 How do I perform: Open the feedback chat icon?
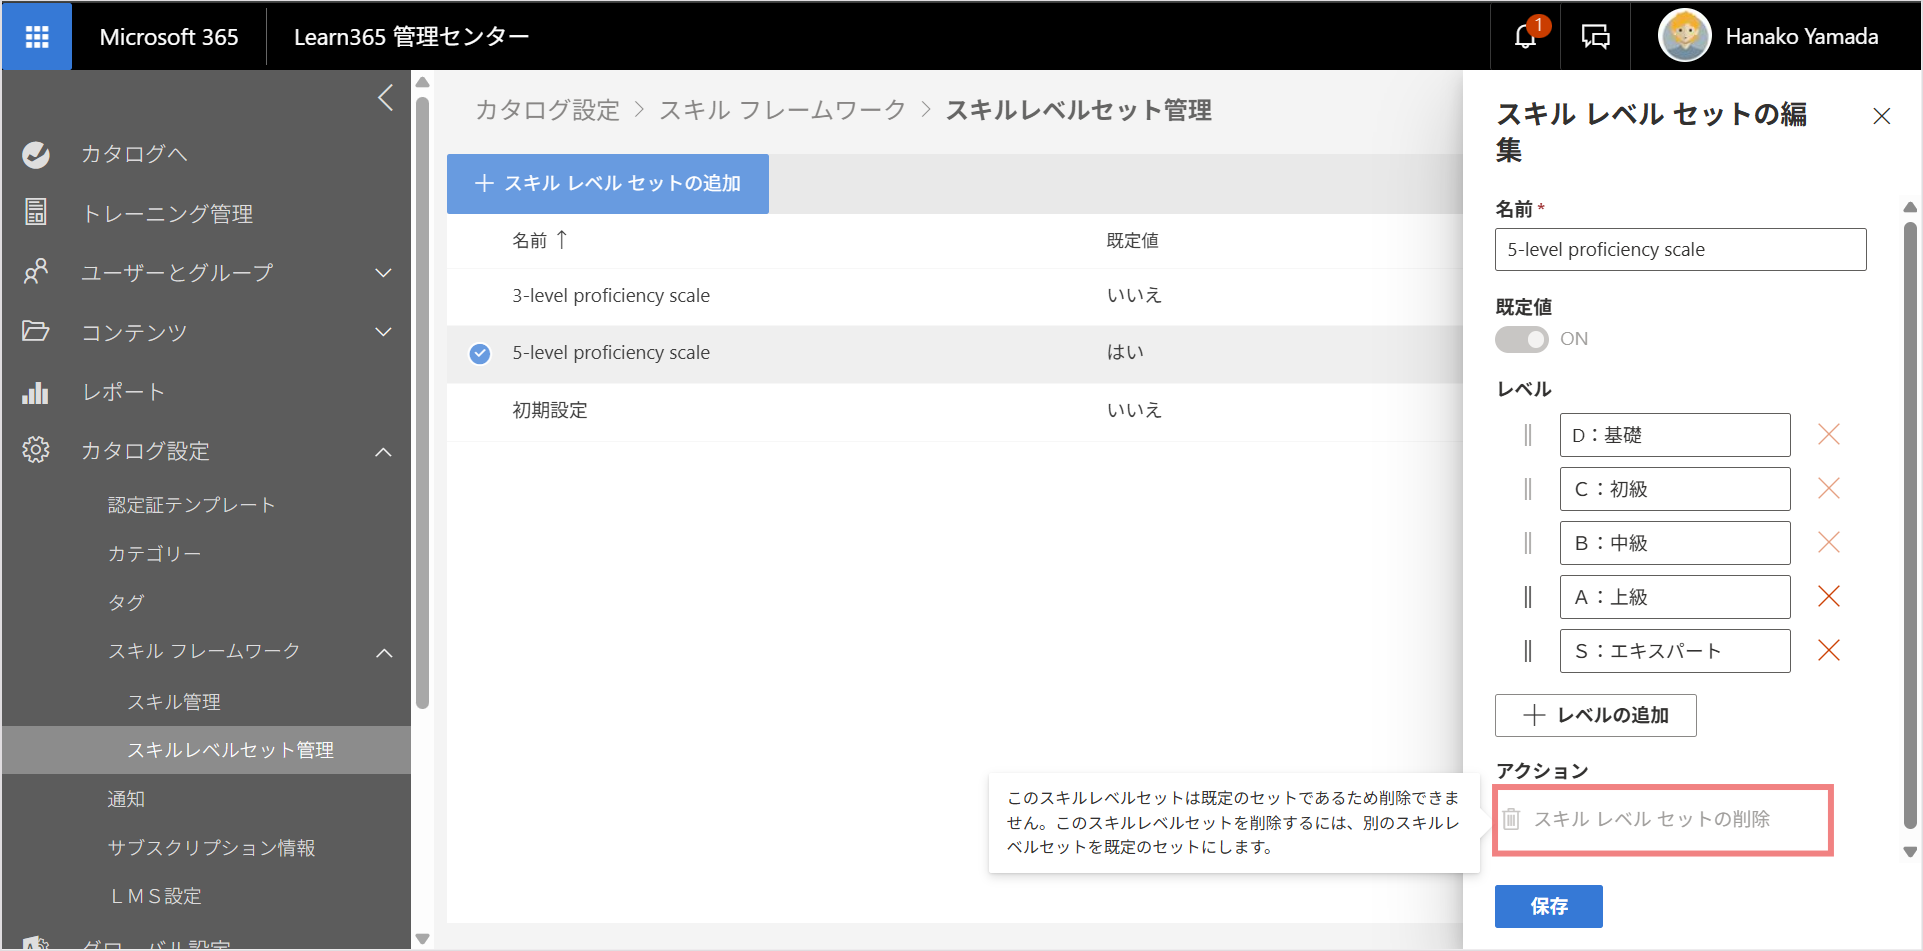click(x=1595, y=37)
